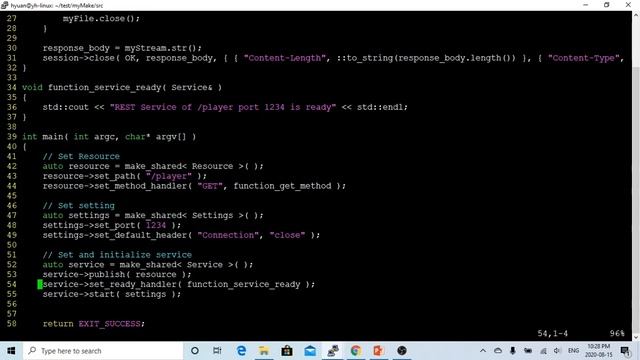This screenshot has width=640, height=360.
Task: Show hidden system tray icons
Action: (483, 351)
